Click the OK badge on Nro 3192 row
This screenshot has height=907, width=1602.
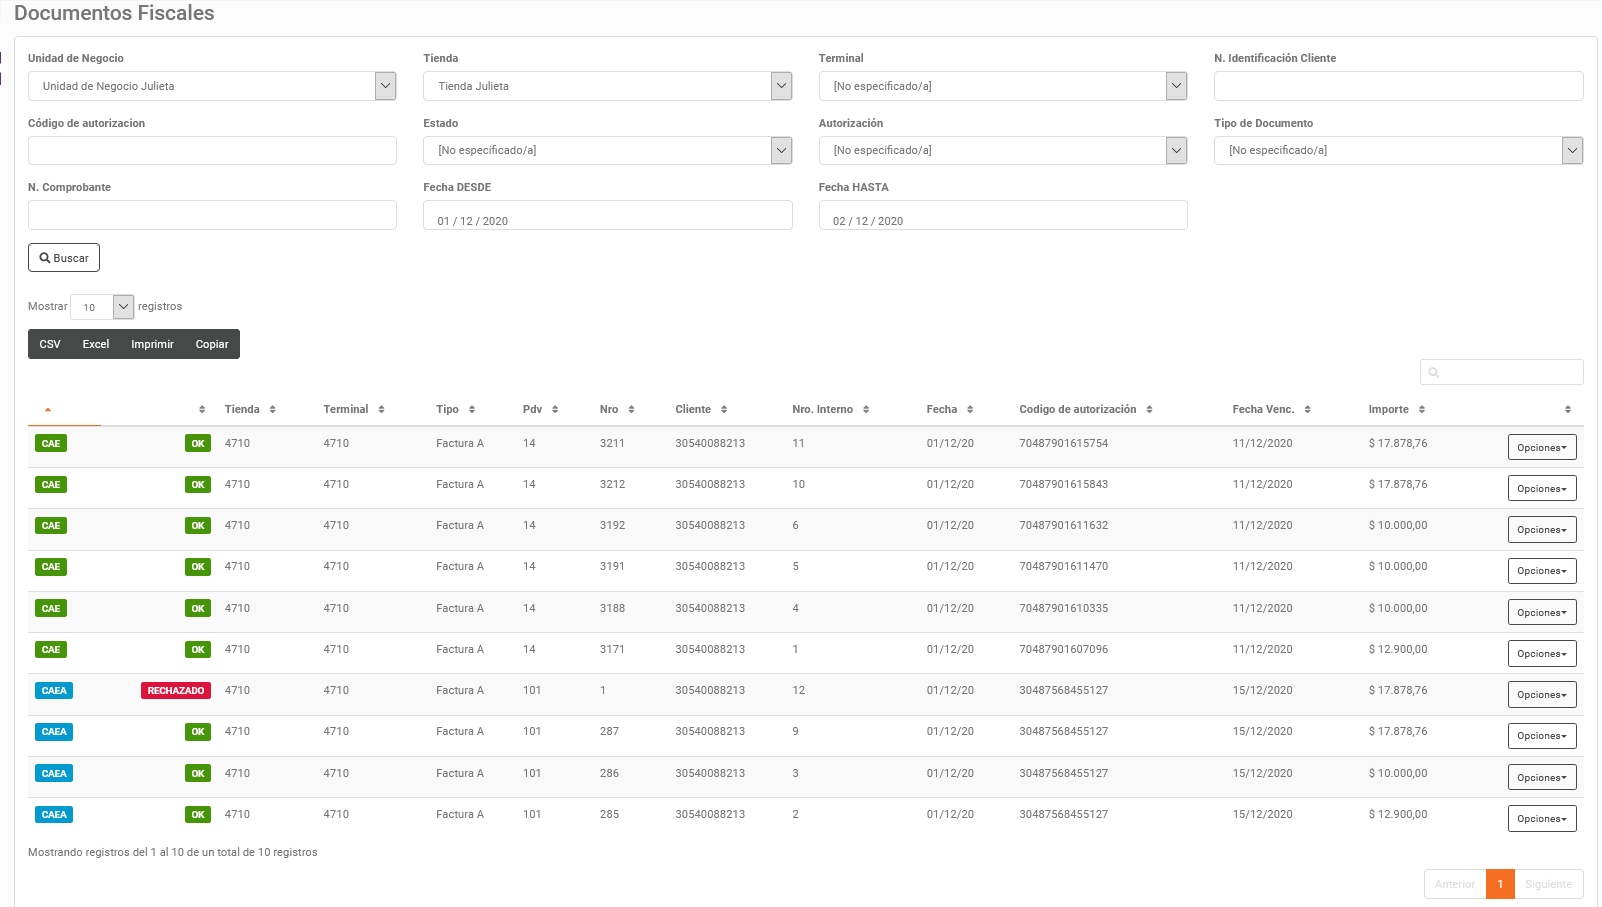pos(198,526)
